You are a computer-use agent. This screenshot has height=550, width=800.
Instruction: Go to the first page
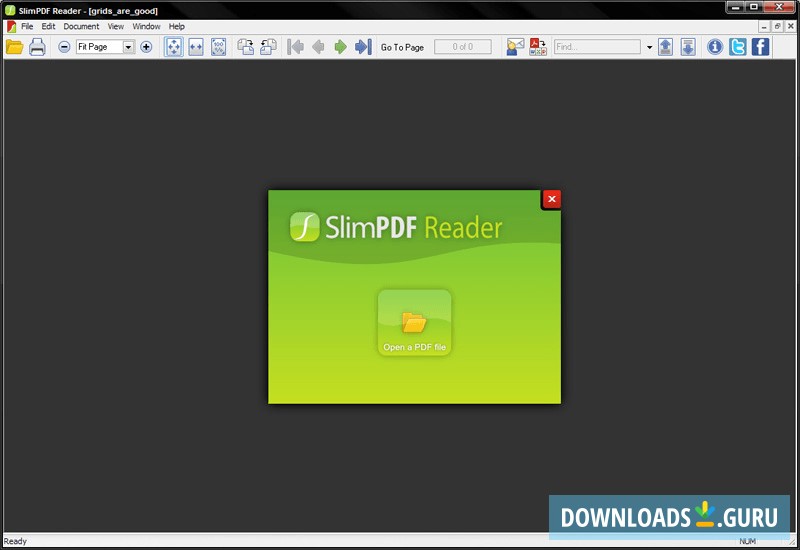(x=295, y=47)
